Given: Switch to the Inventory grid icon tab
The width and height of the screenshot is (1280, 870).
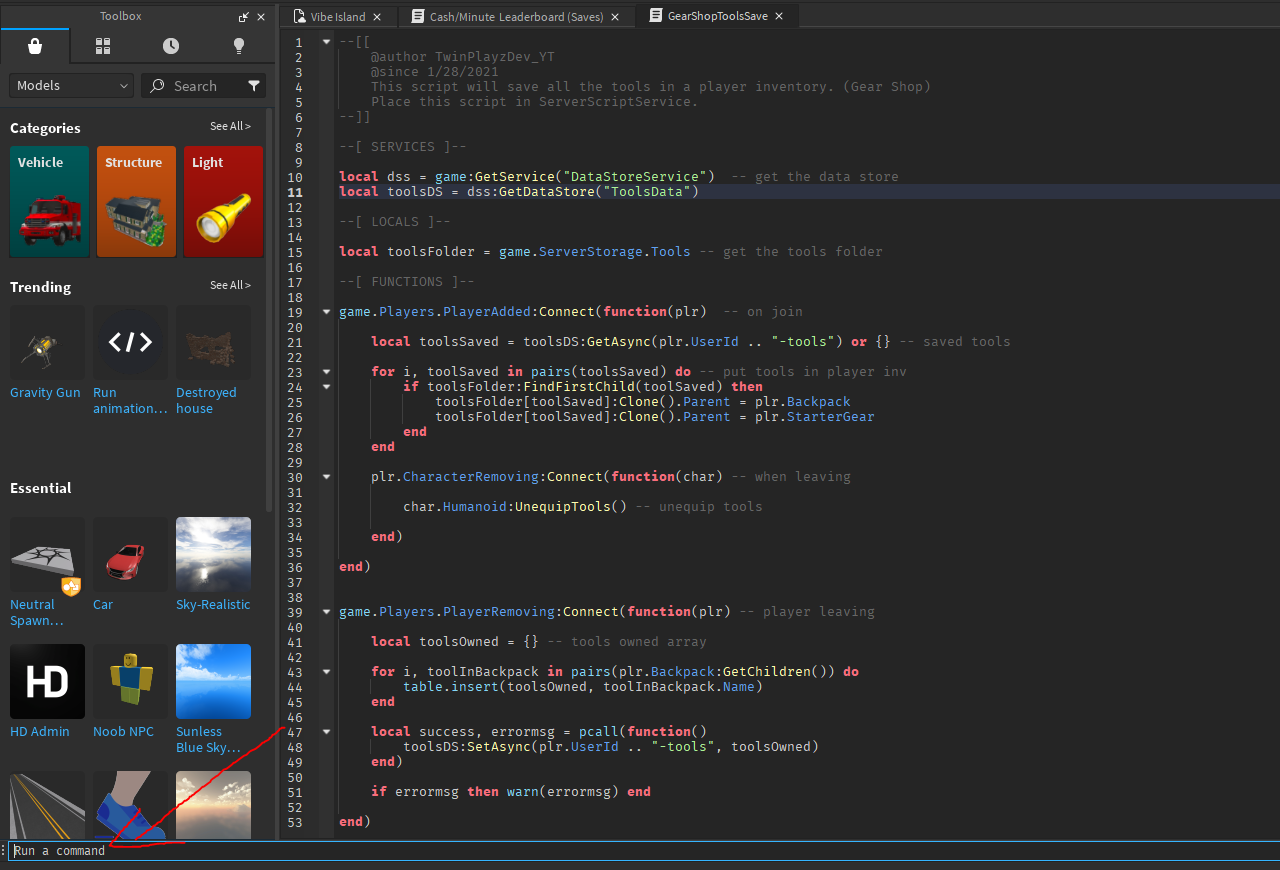Looking at the screenshot, I should click(103, 46).
